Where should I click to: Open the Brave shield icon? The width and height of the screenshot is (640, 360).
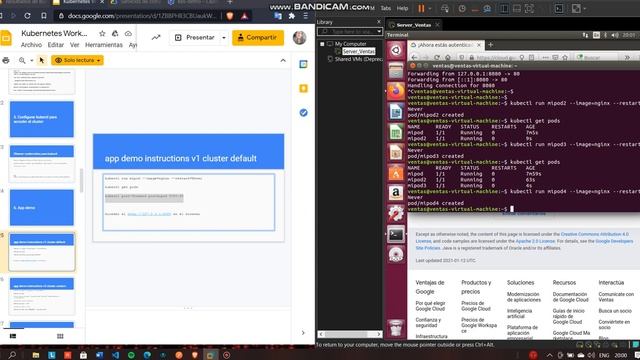230,16
